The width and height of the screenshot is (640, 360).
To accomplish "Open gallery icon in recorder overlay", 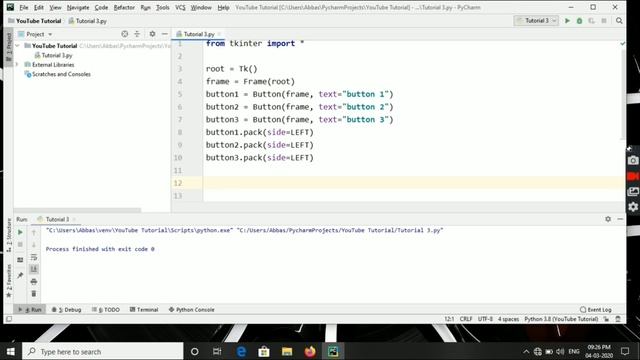I will point(633,191).
